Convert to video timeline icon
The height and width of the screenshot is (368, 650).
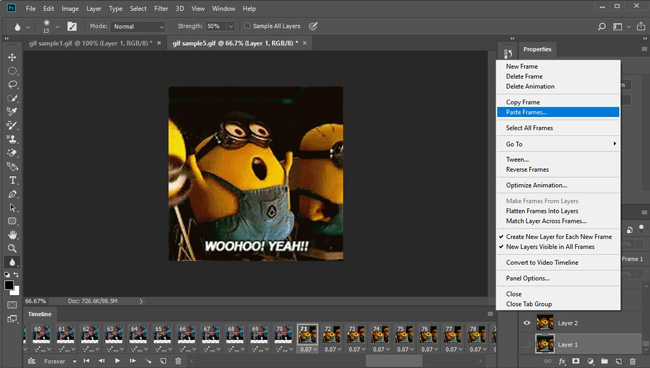[x=32, y=361]
